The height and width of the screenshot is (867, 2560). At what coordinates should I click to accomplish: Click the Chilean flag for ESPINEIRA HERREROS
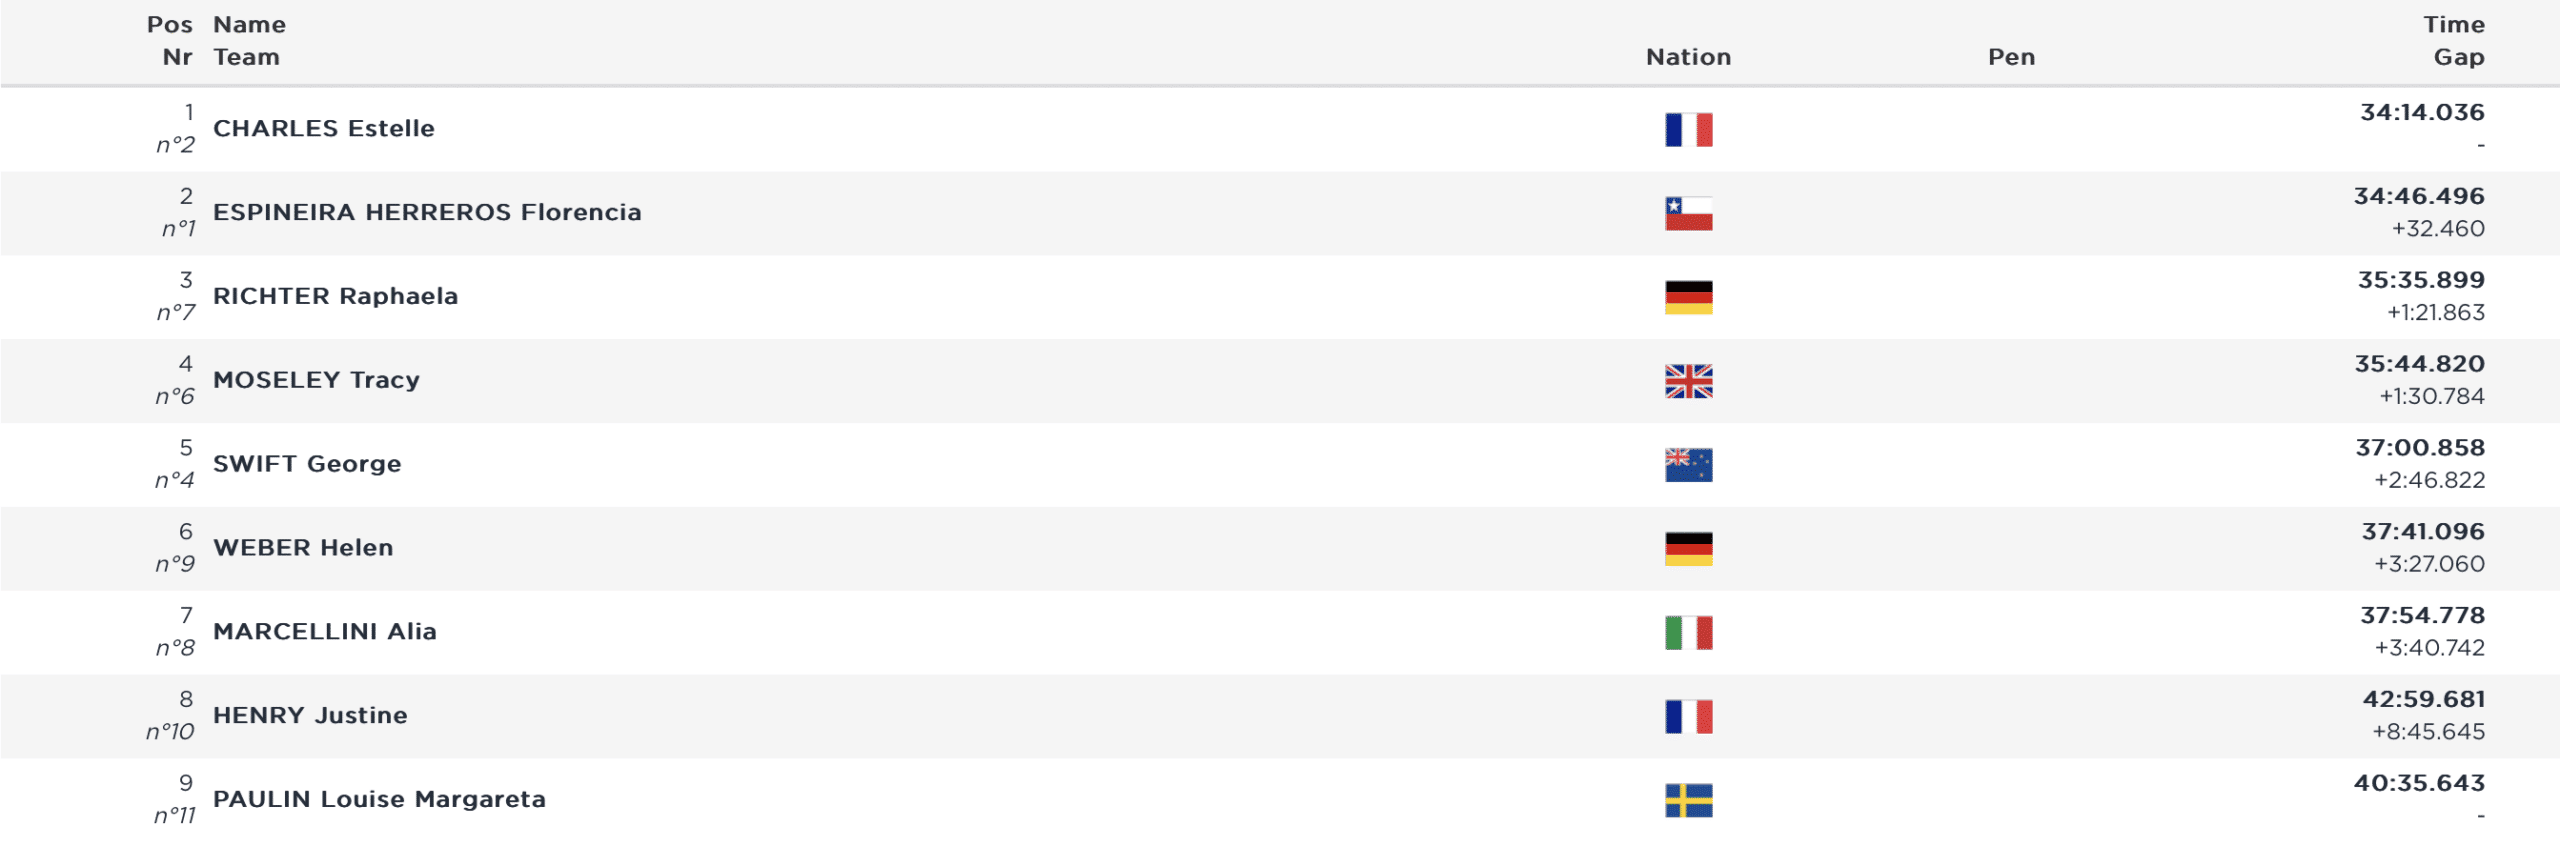pyautogui.click(x=1688, y=214)
